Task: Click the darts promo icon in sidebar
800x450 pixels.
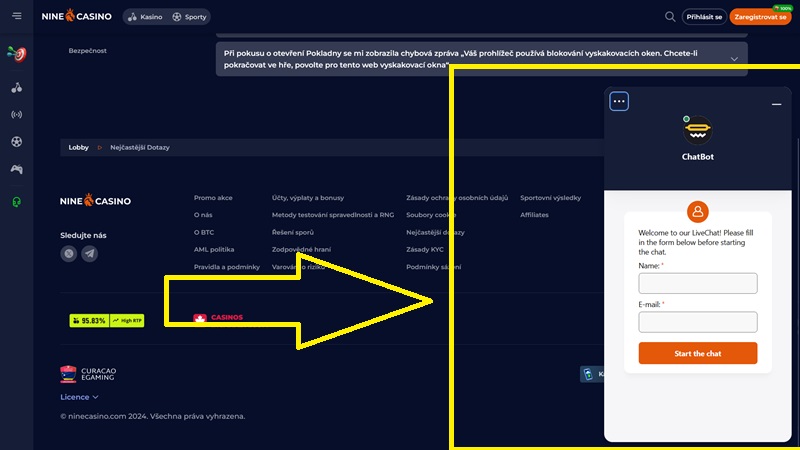Action: pyautogui.click(x=16, y=52)
